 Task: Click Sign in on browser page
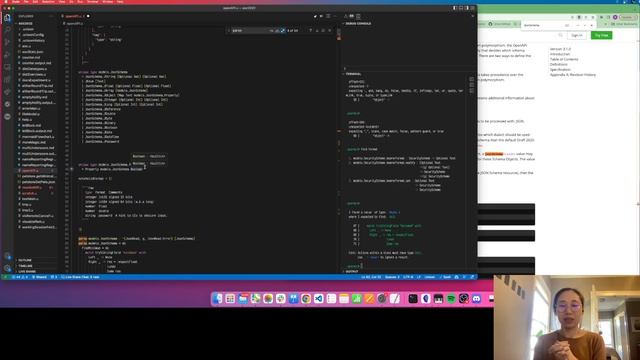[x=577, y=36]
